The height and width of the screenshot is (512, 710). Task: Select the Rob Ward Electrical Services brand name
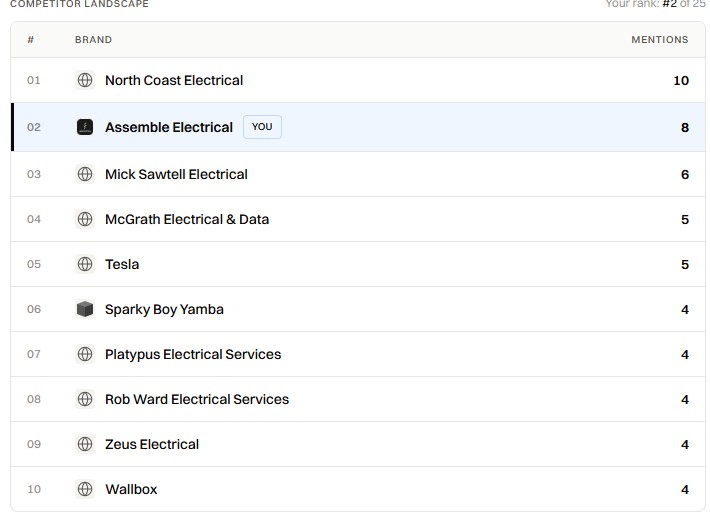click(x=197, y=399)
